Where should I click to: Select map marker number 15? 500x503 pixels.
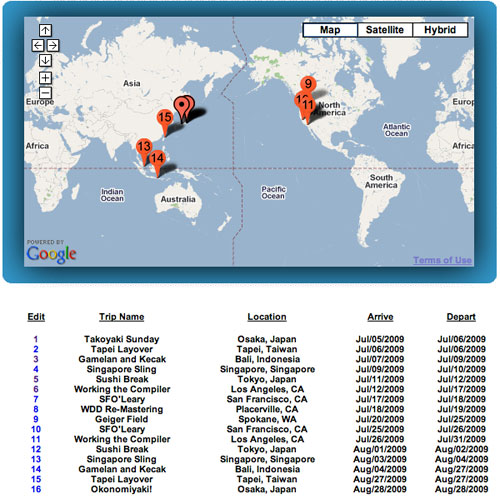click(x=165, y=118)
